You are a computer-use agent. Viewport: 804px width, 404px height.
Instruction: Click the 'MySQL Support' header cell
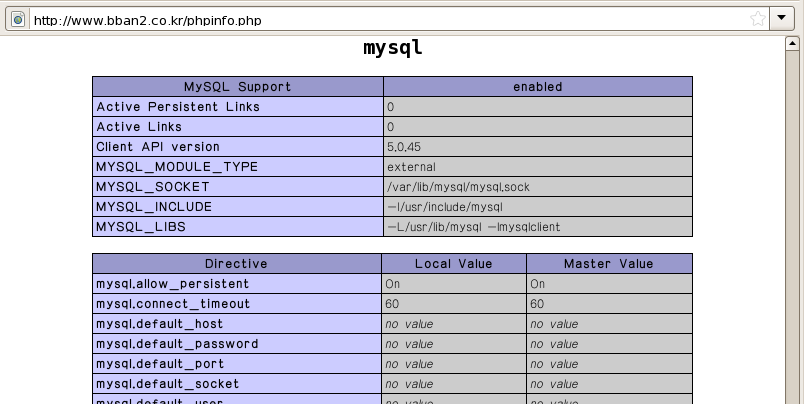(x=238, y=87)
